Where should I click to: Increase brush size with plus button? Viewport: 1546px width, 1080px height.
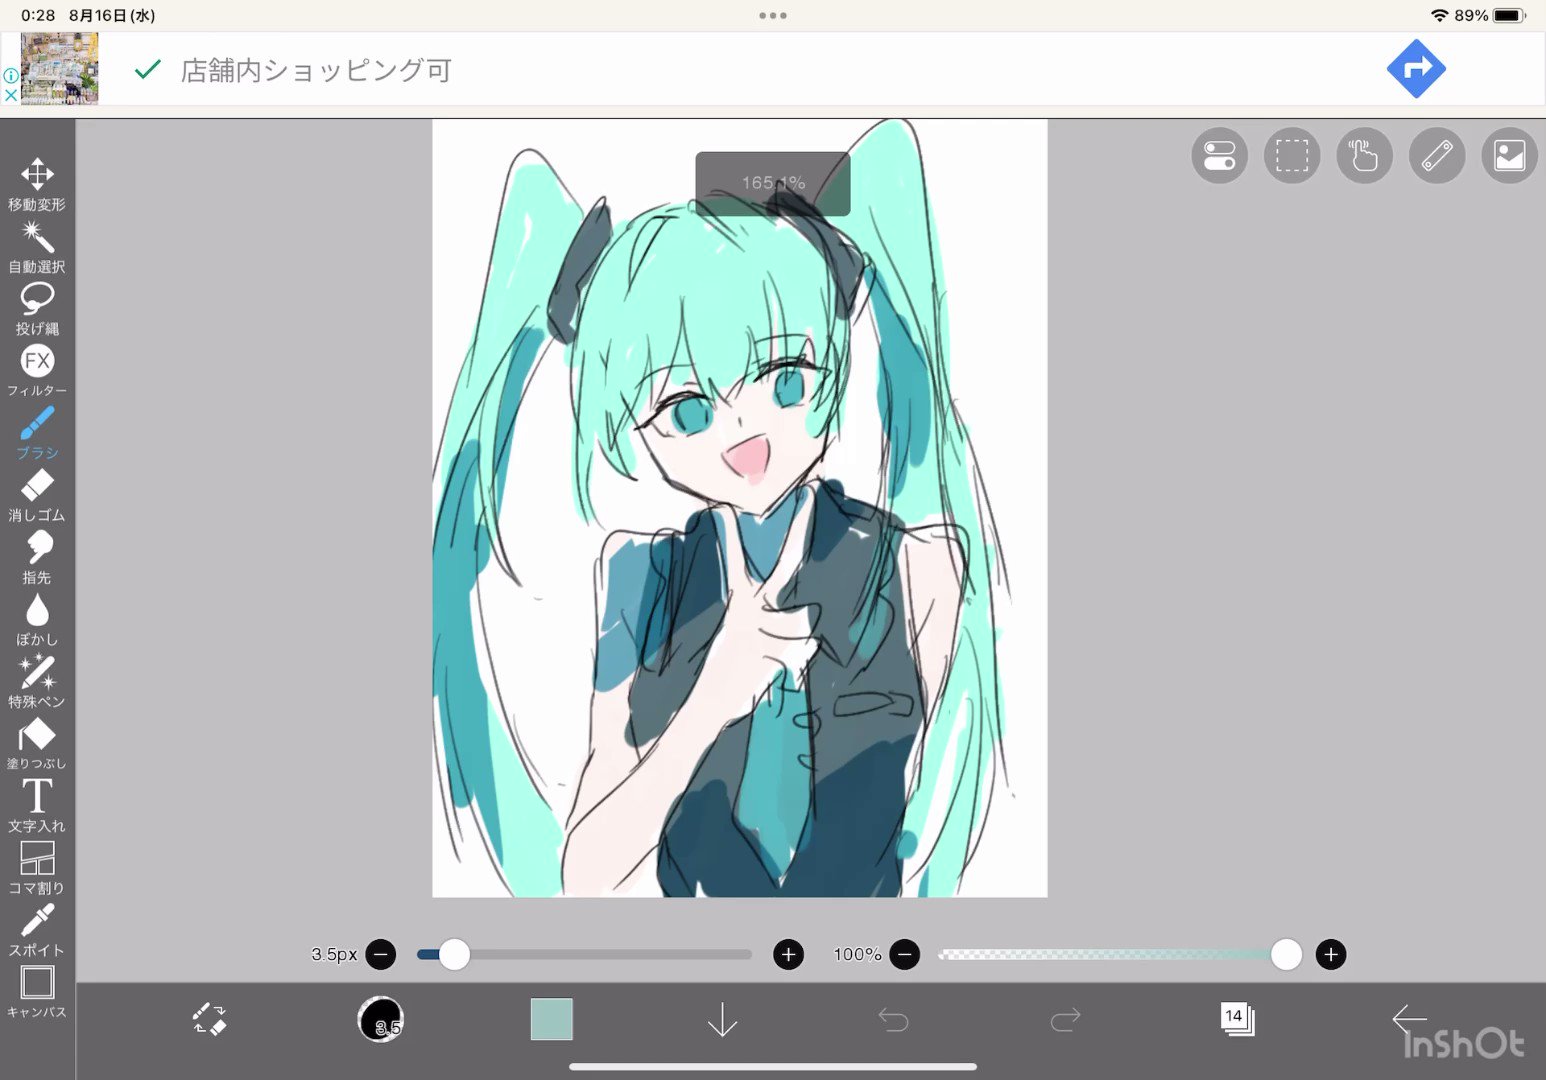coord(788,955)
